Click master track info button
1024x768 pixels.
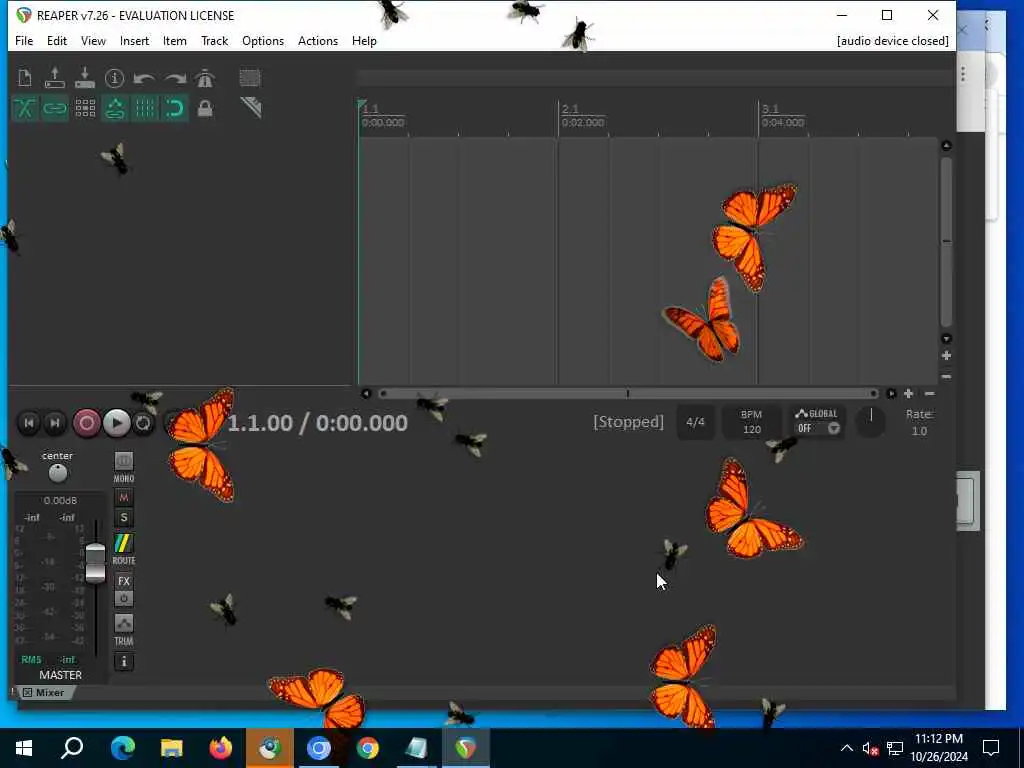pyautogui.click(x=123, y=662)
